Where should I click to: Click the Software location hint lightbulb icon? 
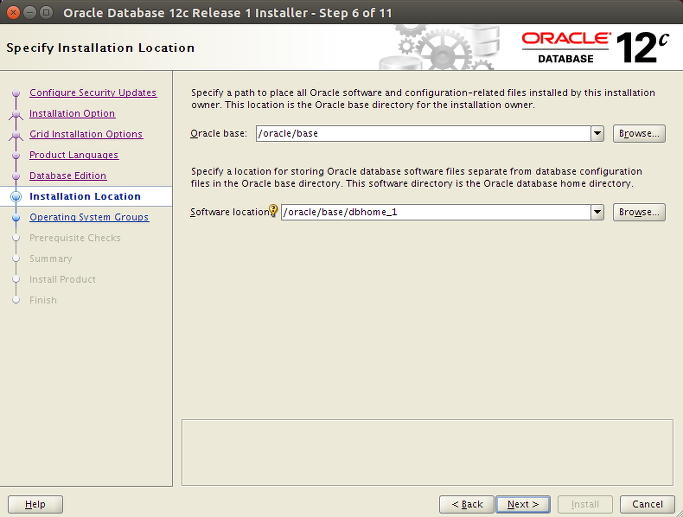click(x=273, y=211)
